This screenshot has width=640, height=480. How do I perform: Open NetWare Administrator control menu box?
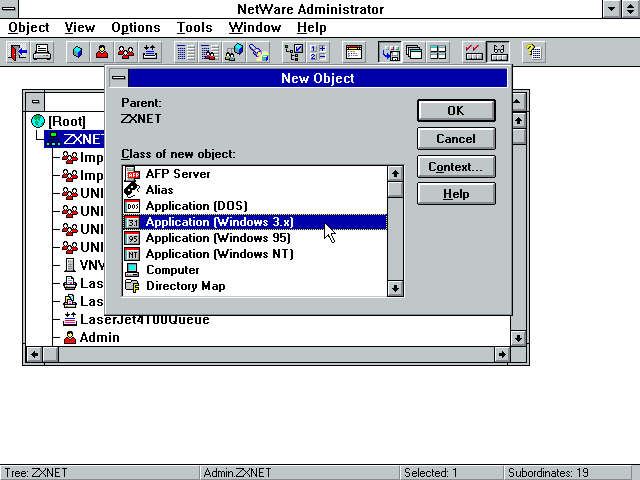pos(9,9)
